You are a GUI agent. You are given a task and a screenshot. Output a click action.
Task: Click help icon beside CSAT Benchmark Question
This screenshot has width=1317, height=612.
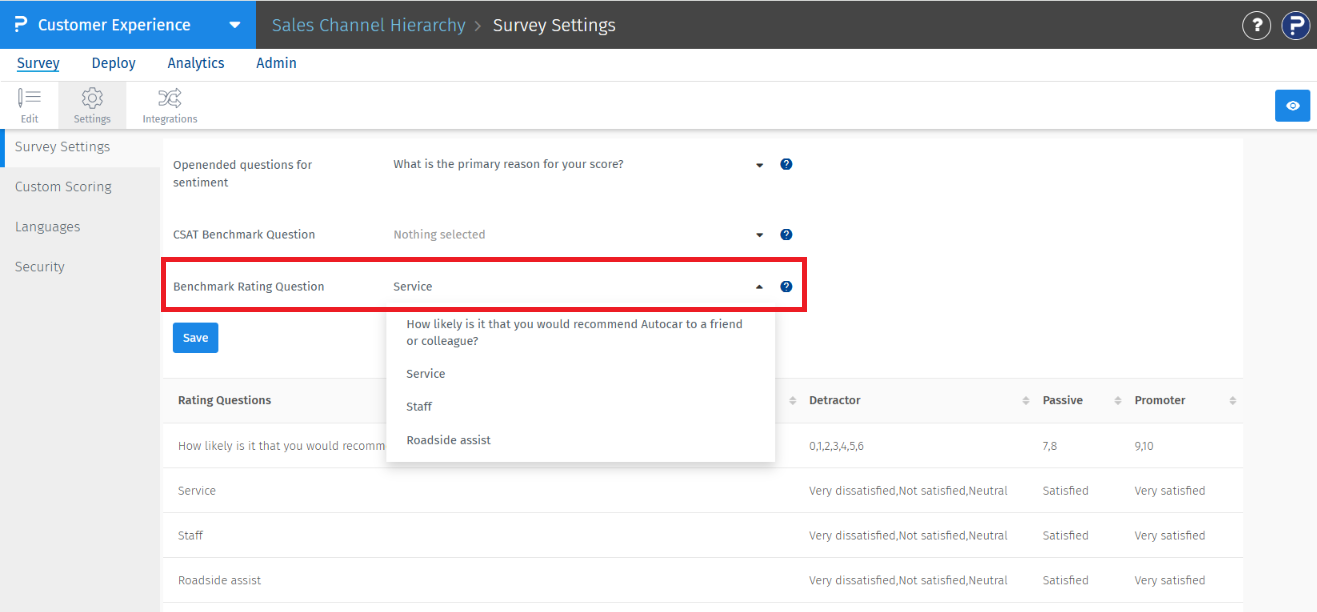click(786, 234)
